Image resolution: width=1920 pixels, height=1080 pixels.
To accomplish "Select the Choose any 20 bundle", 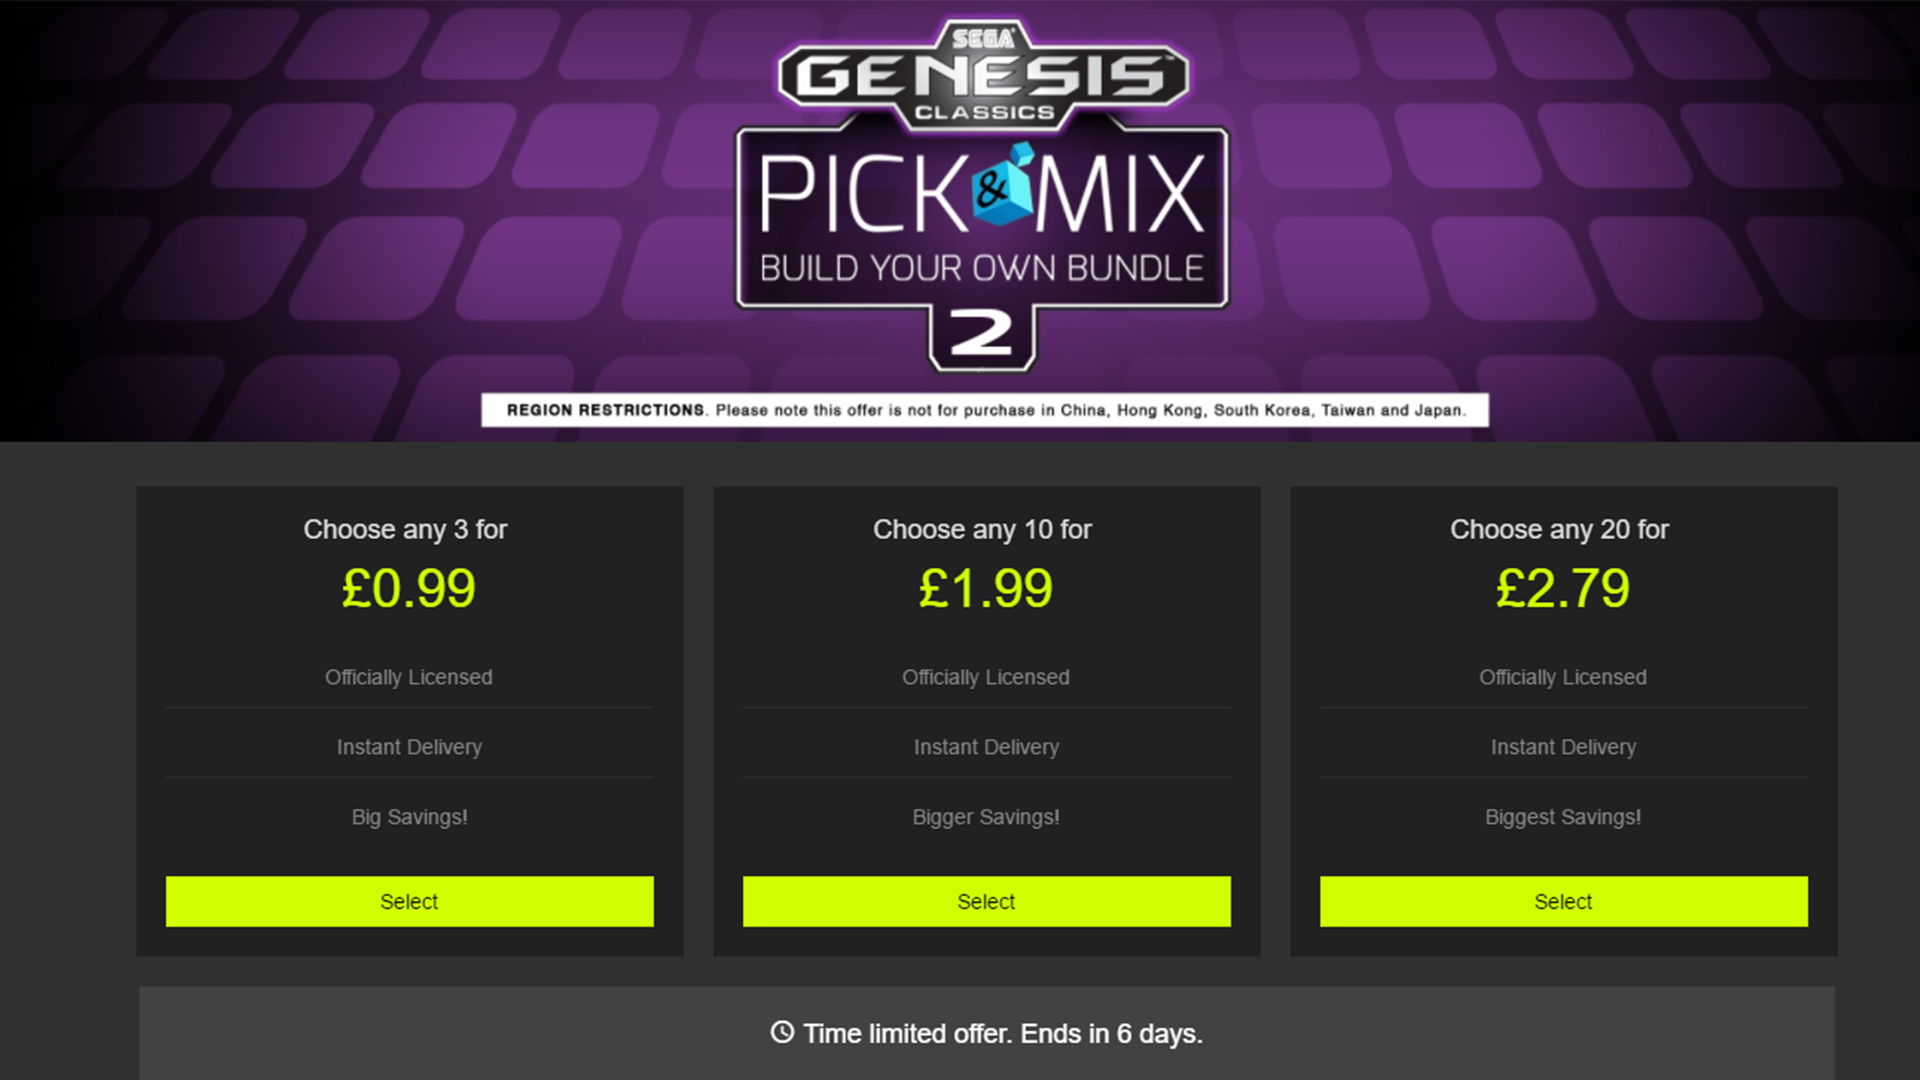I will 1563,901.
